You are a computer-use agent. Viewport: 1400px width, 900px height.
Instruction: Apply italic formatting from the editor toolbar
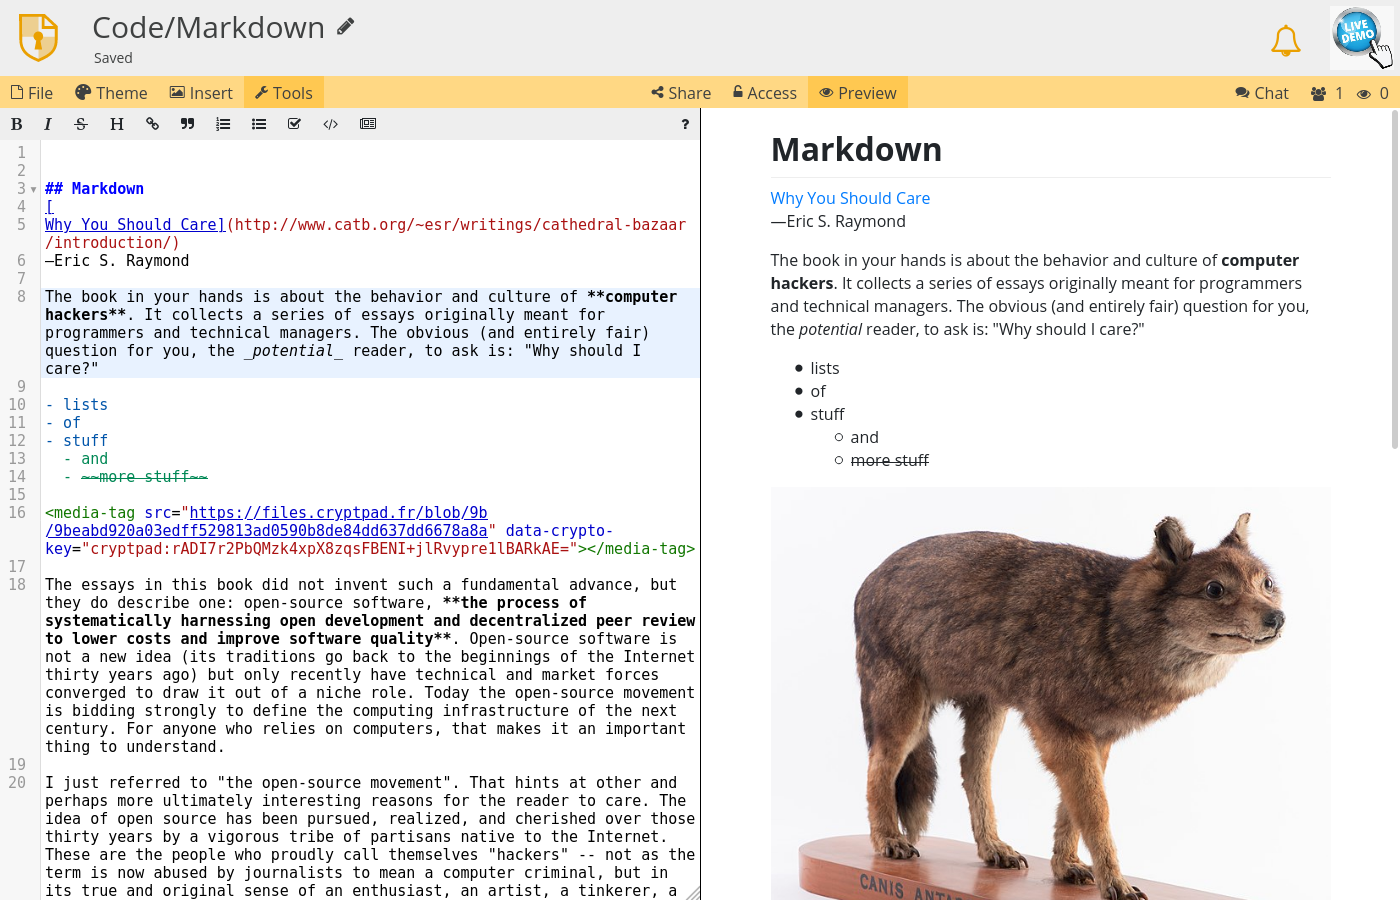click(x=47, y=124)
